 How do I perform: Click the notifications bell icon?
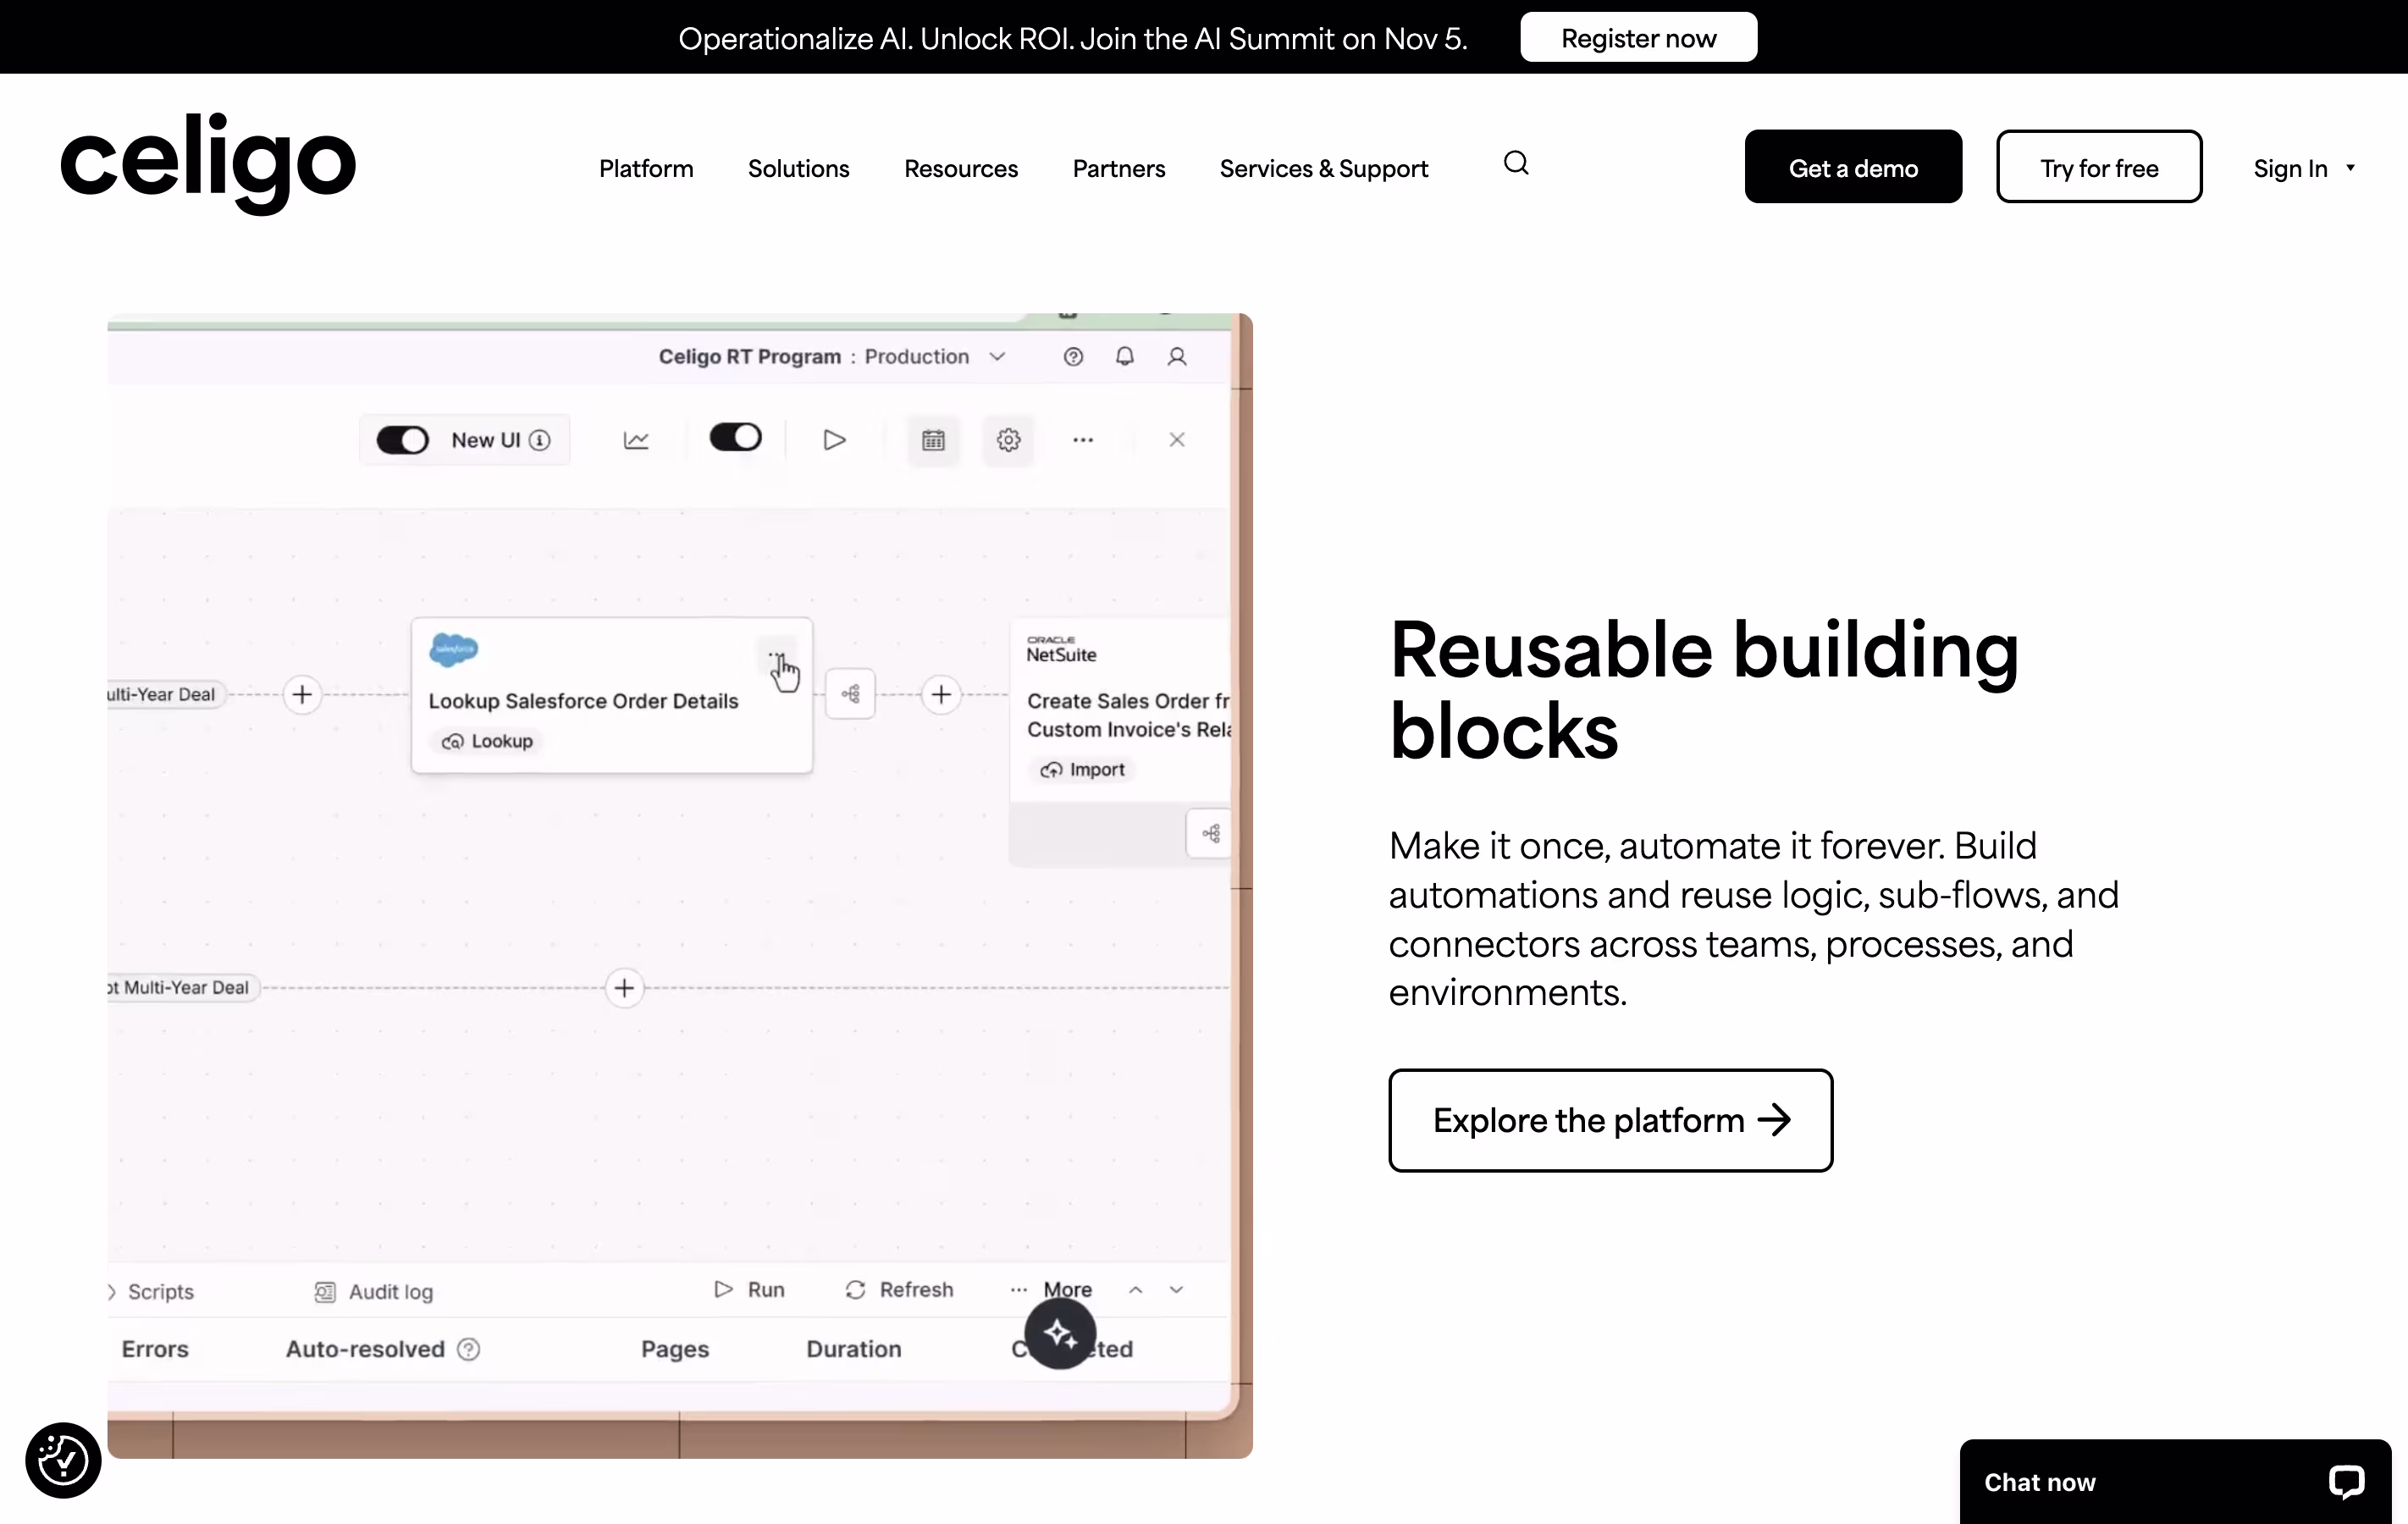click(x=1125, y=357)
